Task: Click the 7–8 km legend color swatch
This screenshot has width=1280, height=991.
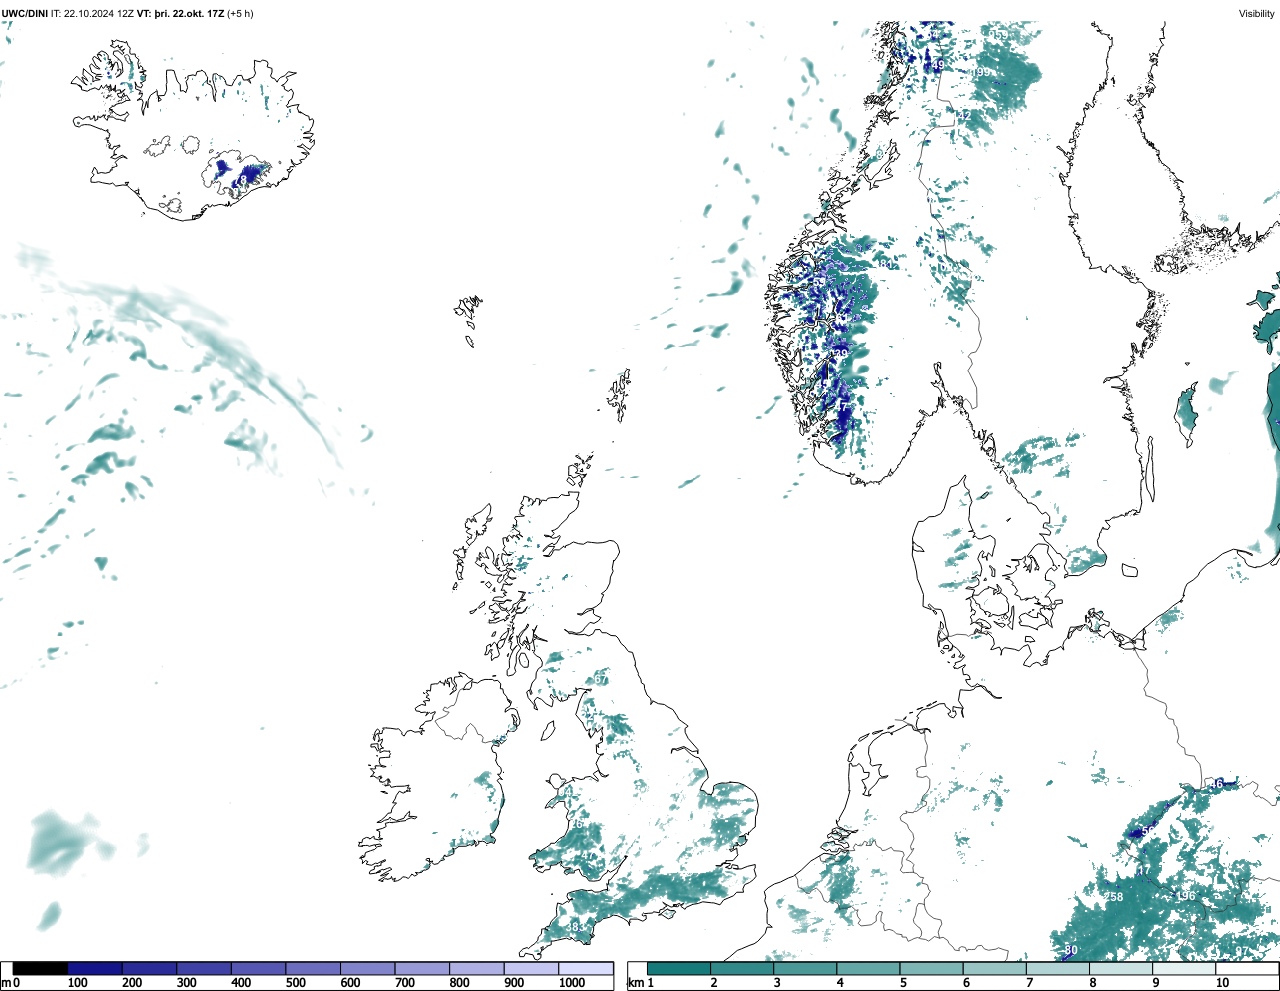Action: (x=1059, y=968)
